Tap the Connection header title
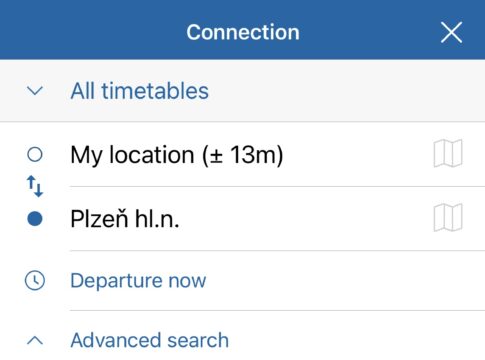This screenshot has width=485, height=360. [x=243, y=32]
